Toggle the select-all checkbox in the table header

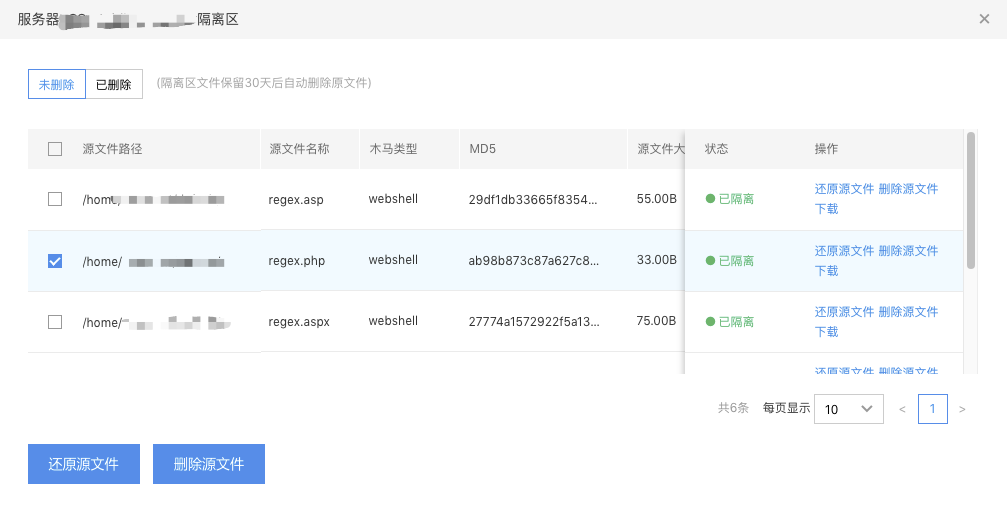coord(55,149)
